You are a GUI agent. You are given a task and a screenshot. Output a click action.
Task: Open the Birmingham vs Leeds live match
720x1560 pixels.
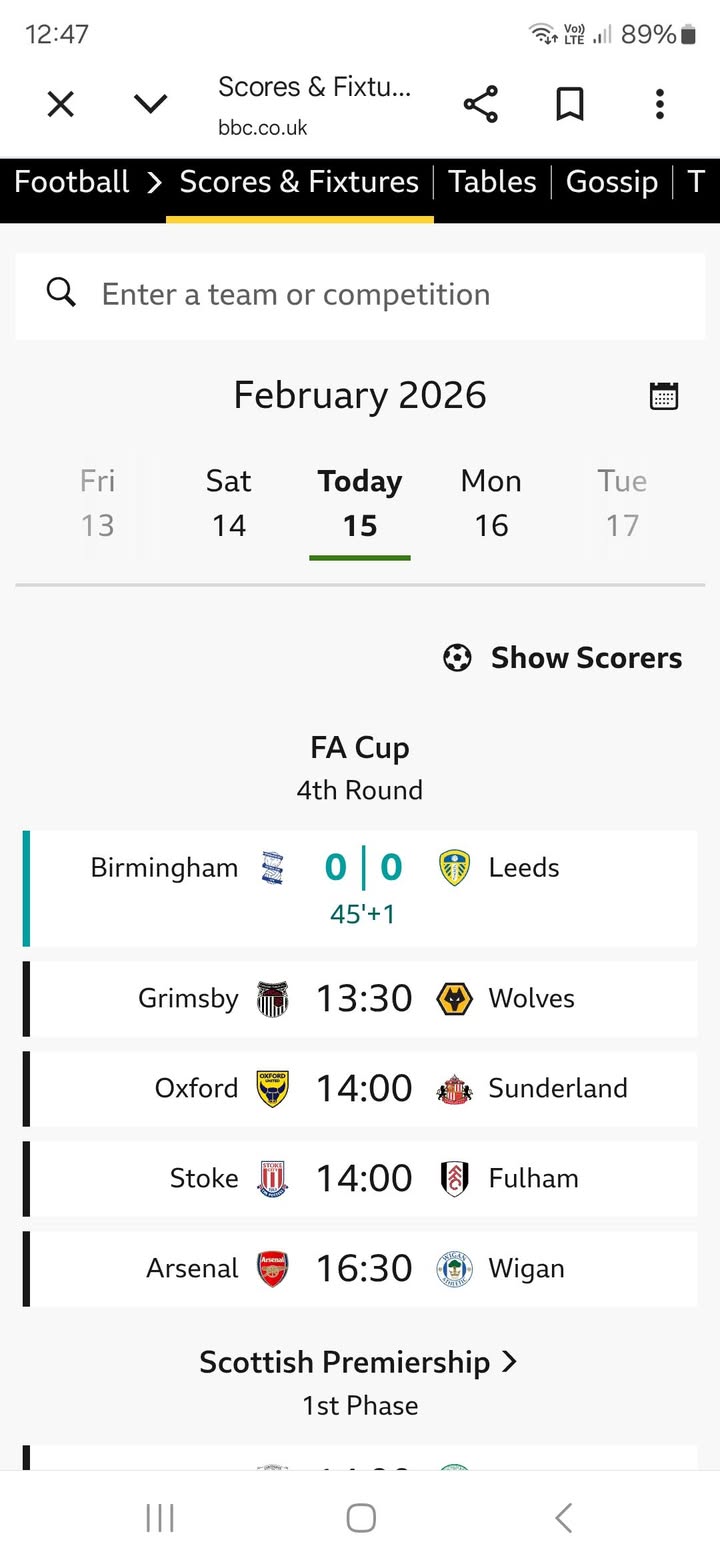coord(362,887)
